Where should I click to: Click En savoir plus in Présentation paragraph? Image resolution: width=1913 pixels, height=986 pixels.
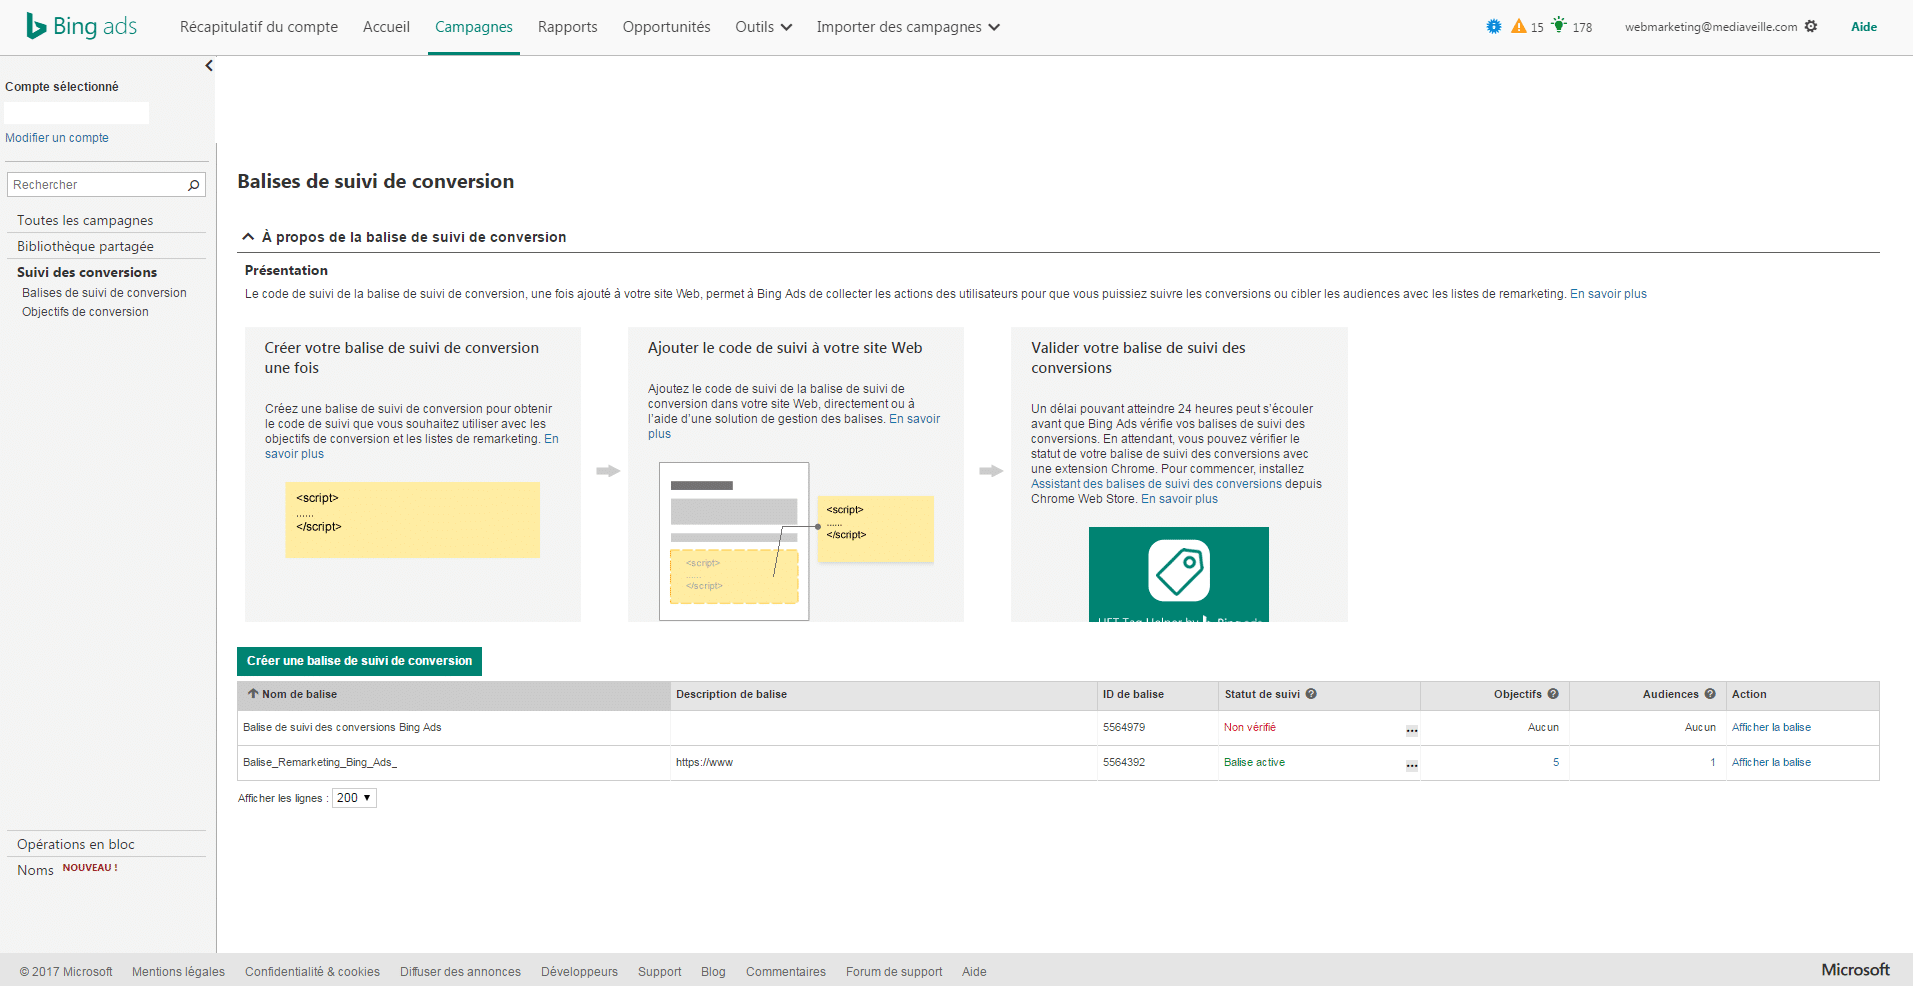[1608, 294]
